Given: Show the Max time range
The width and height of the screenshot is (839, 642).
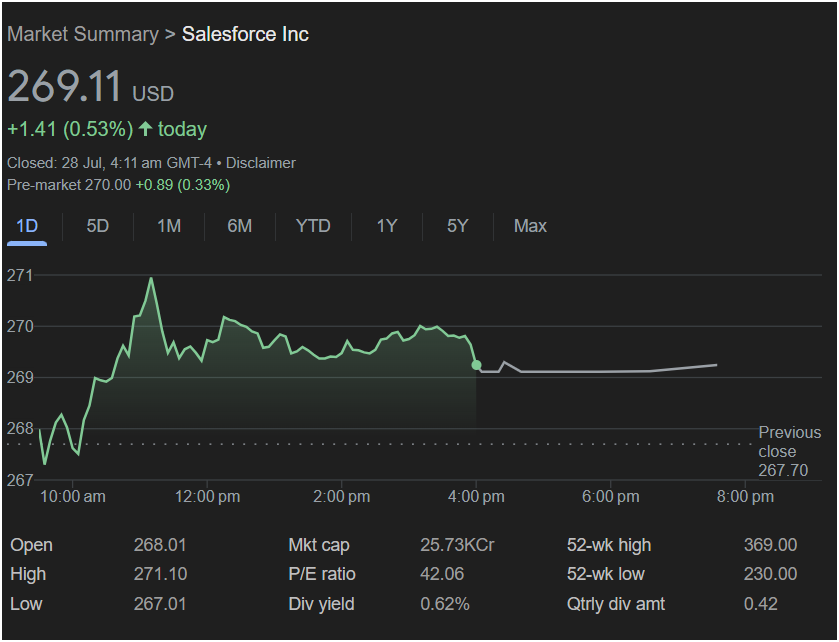Looking at the screenshot, I should coord(530,226).
